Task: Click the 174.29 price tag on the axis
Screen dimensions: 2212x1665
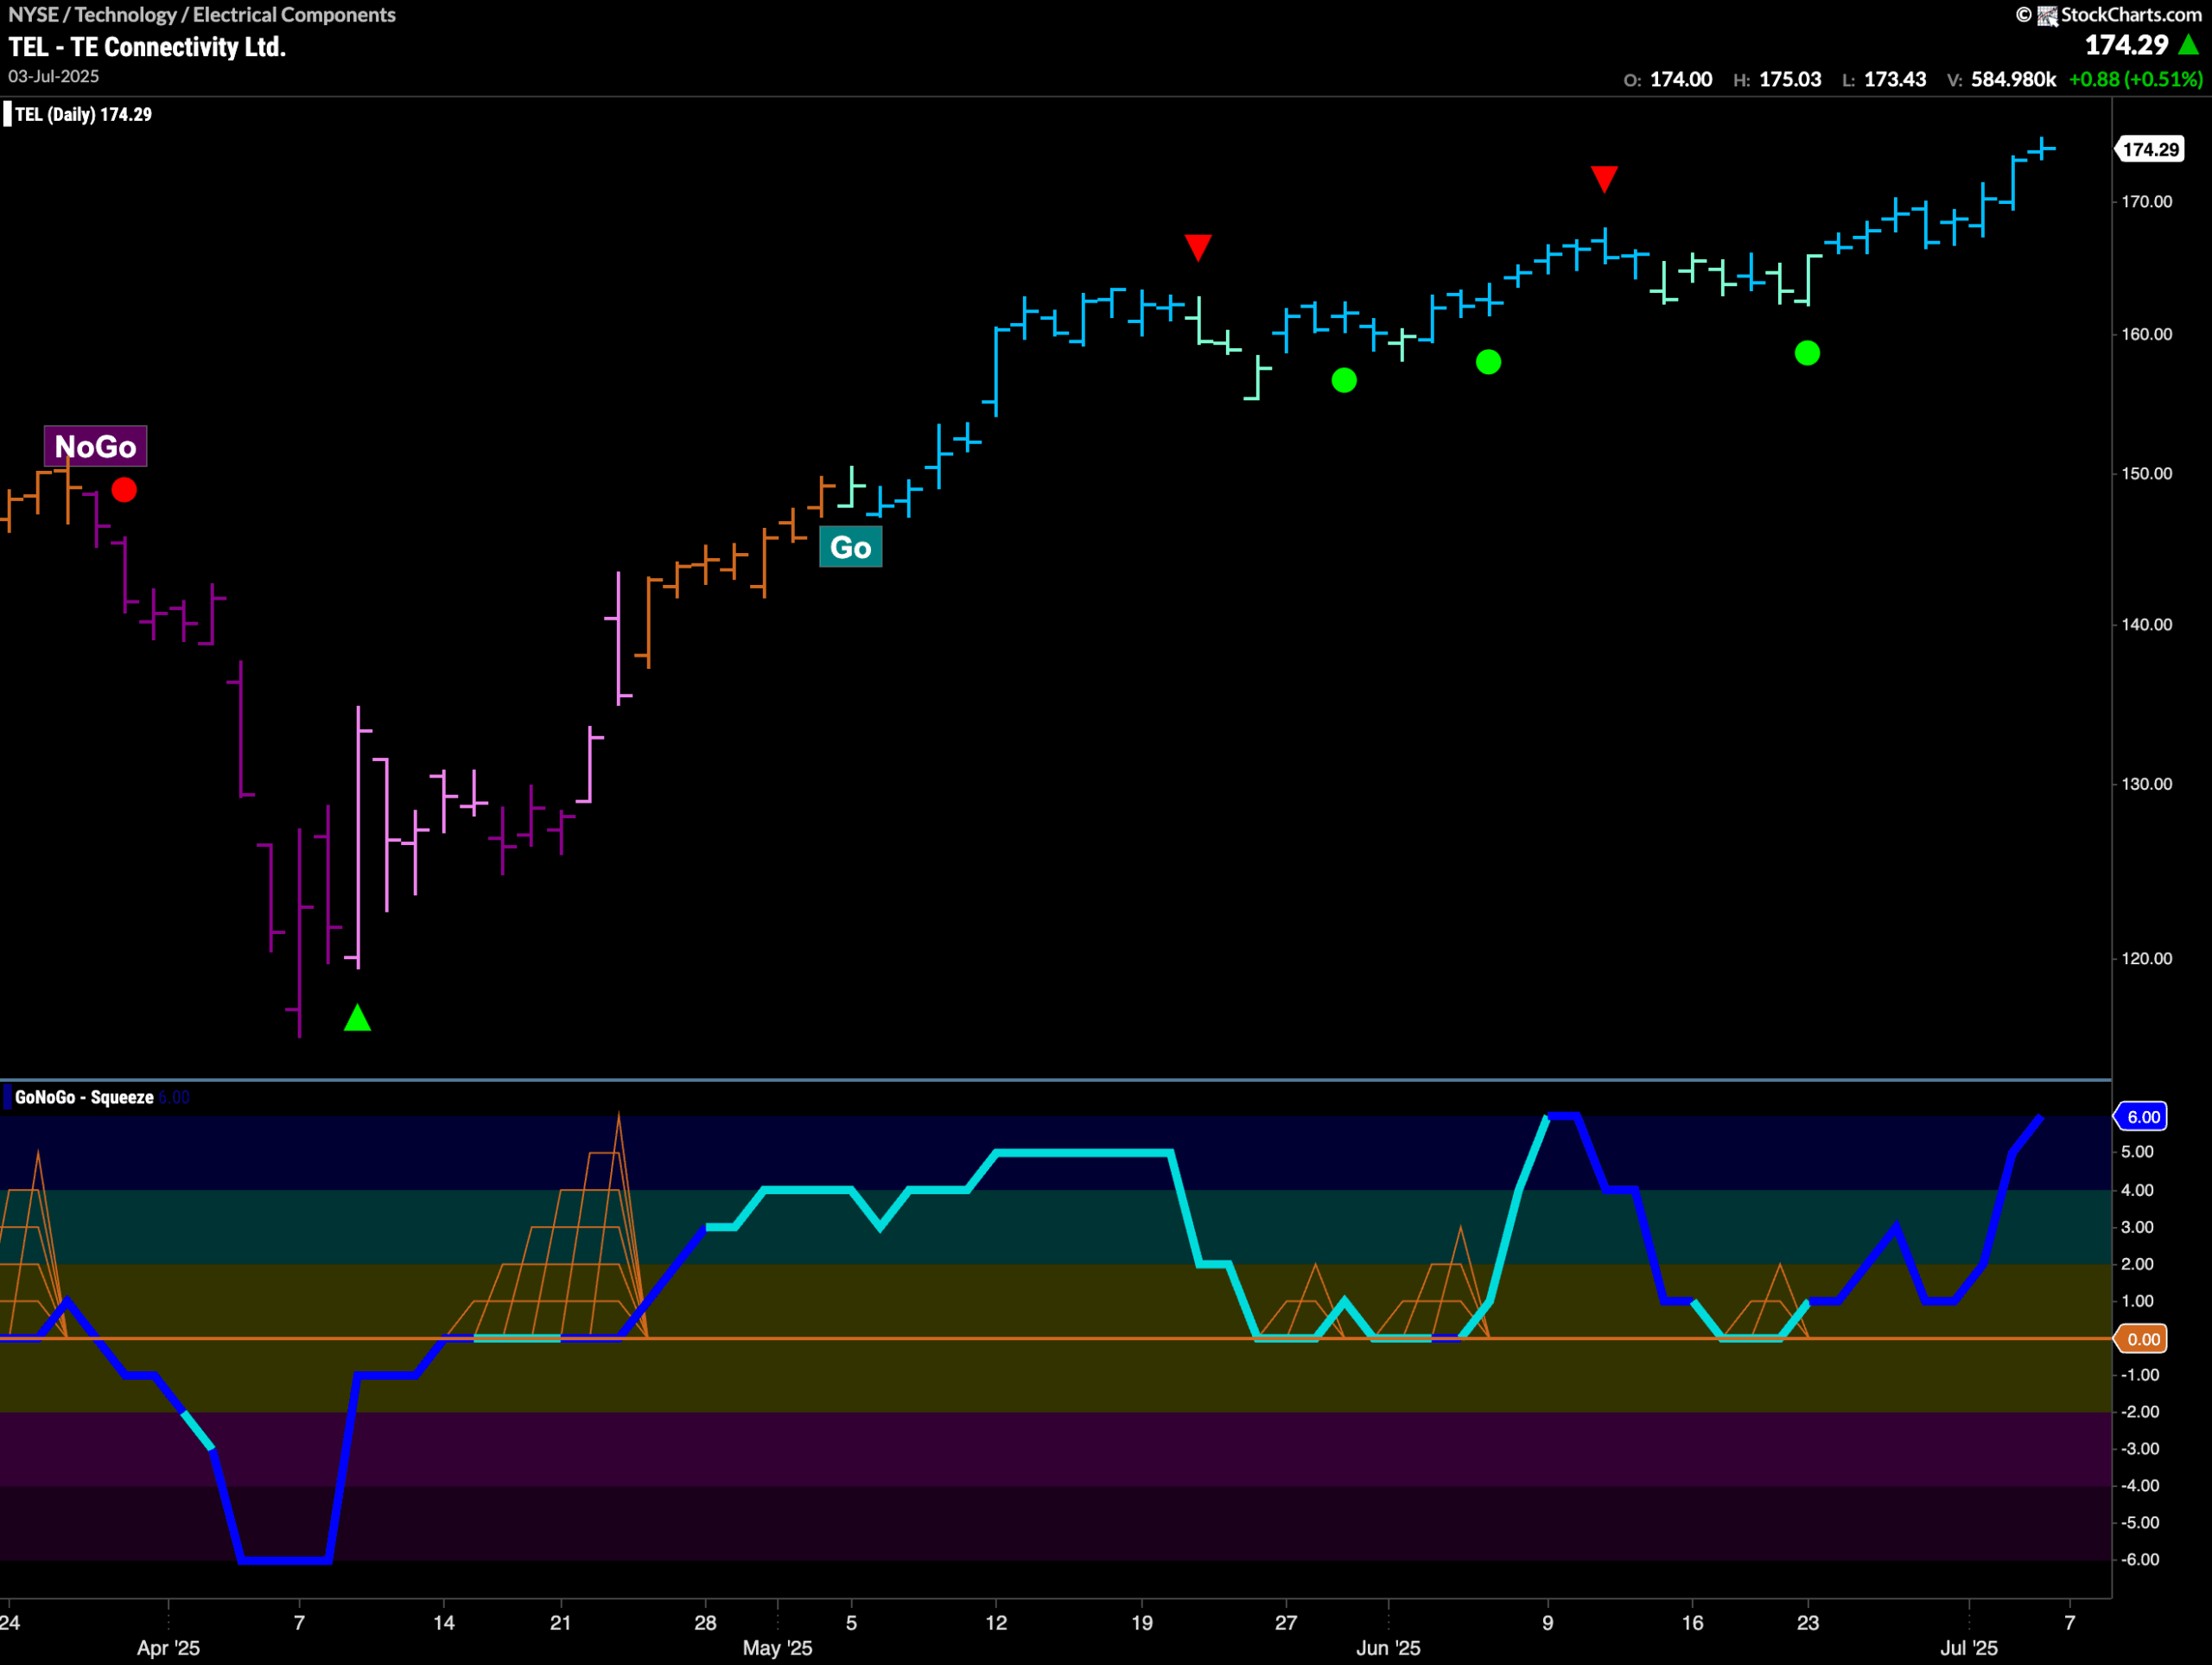Action: [2150, 150]
